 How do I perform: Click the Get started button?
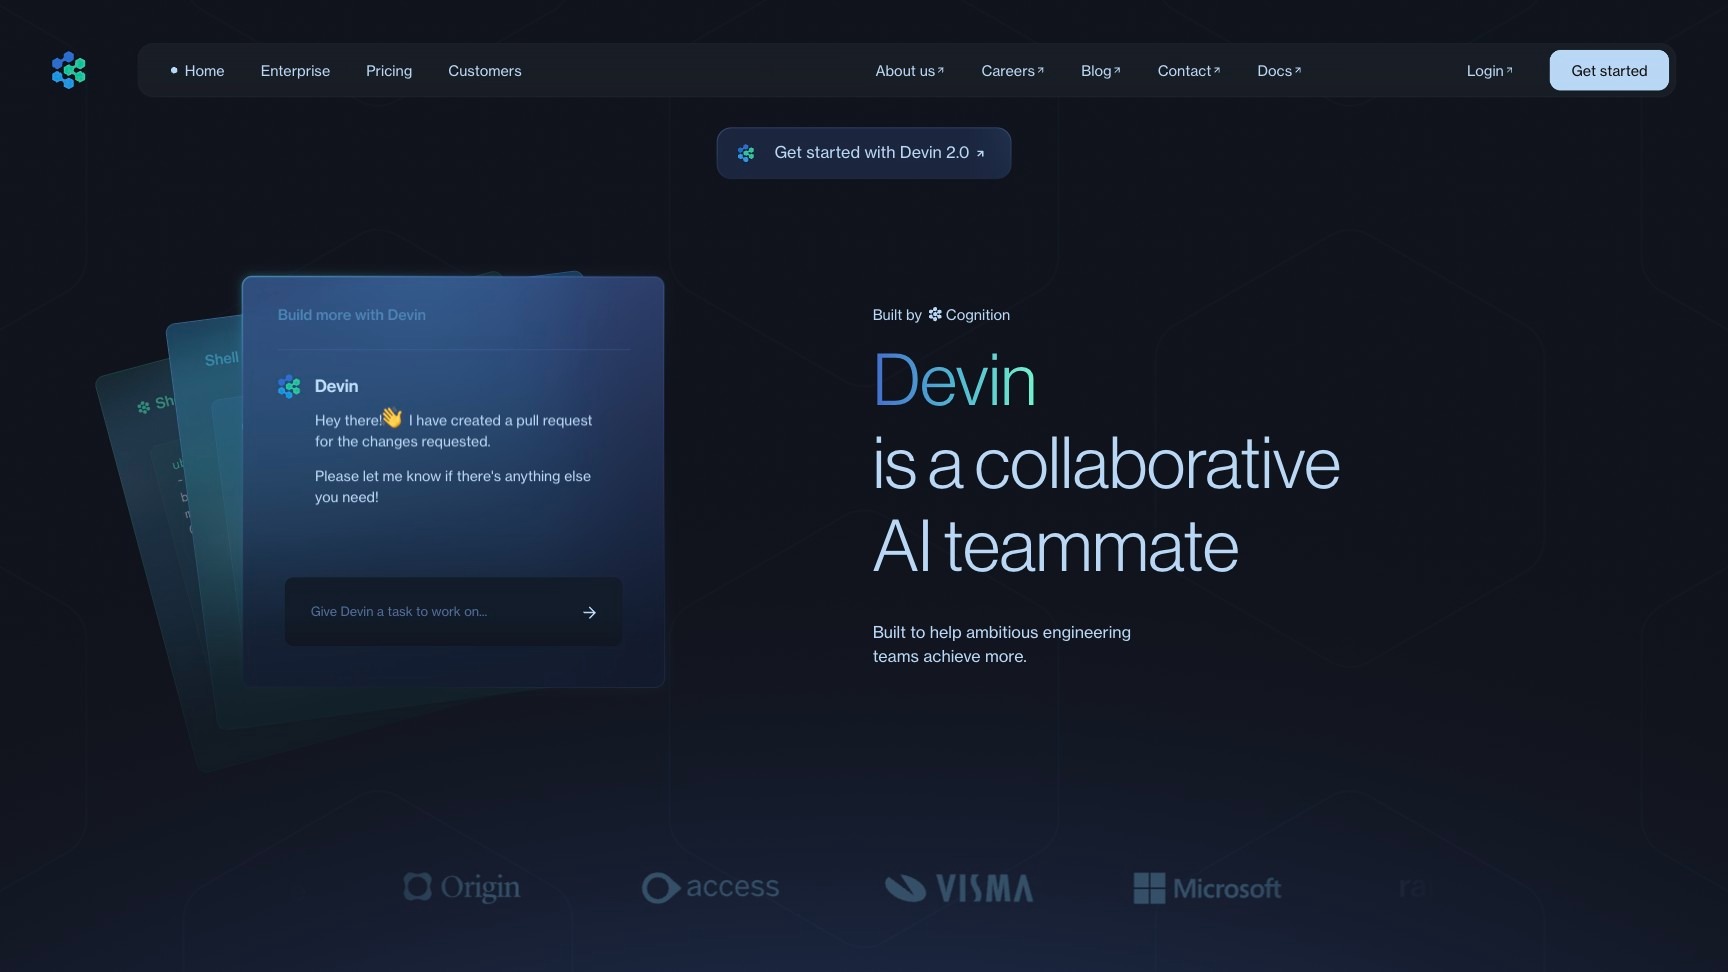point(1608,70)
